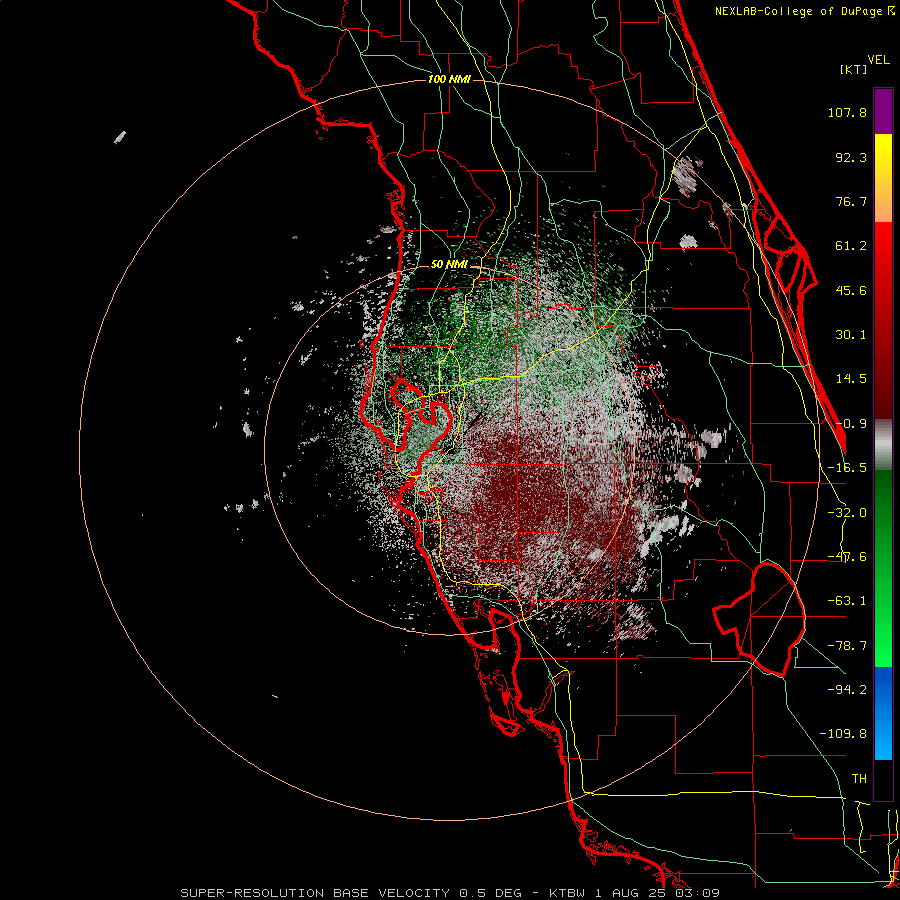Pick the blue segment of the velocity color bar
Image resolution: width=900 pixels, height=900 pixels.
(x=883, y=713)
